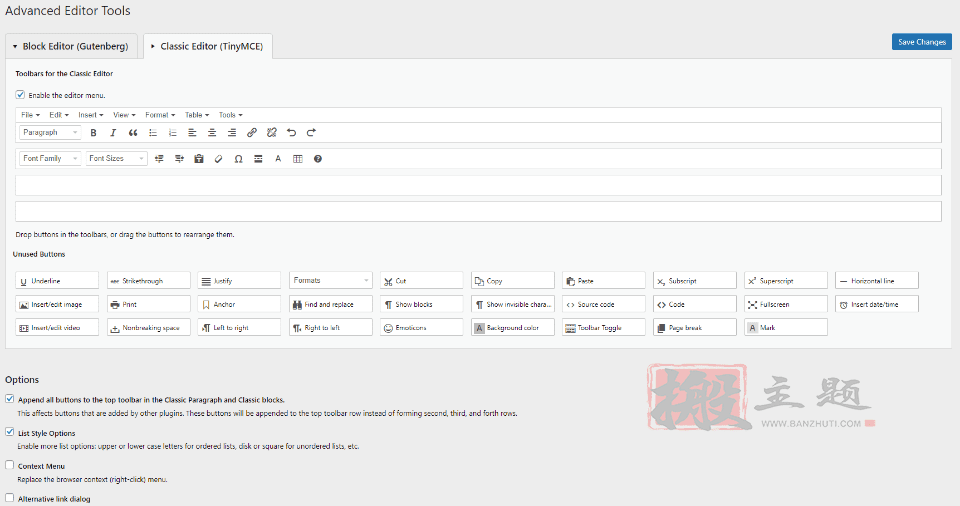Click the Background color unused button
The height and width of the screenshot is (506, 960).
[513, 328]
